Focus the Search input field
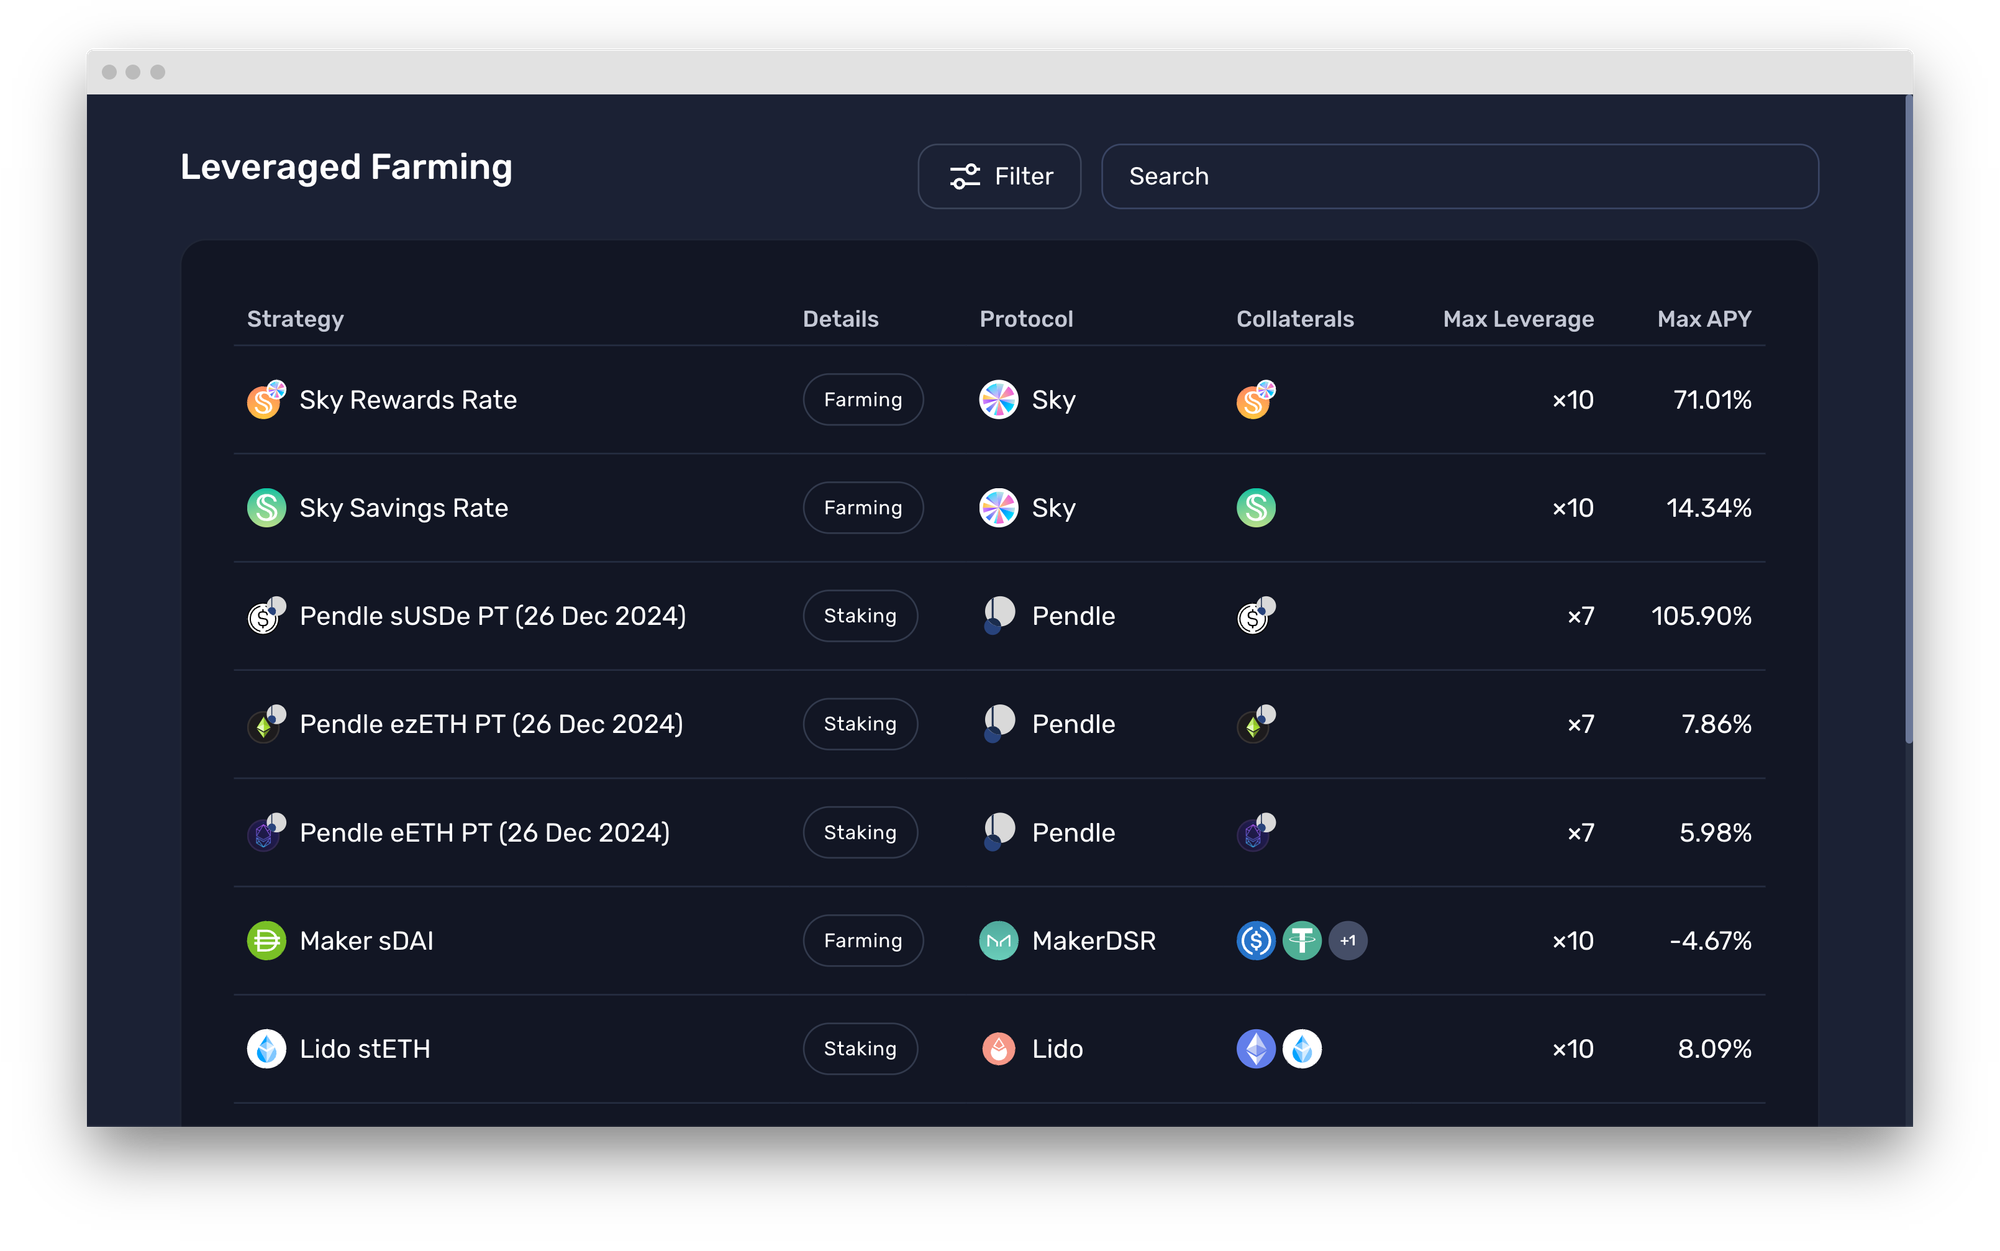The height and width of the screenshot is (1251, 2000). [x=1459, y=177]
